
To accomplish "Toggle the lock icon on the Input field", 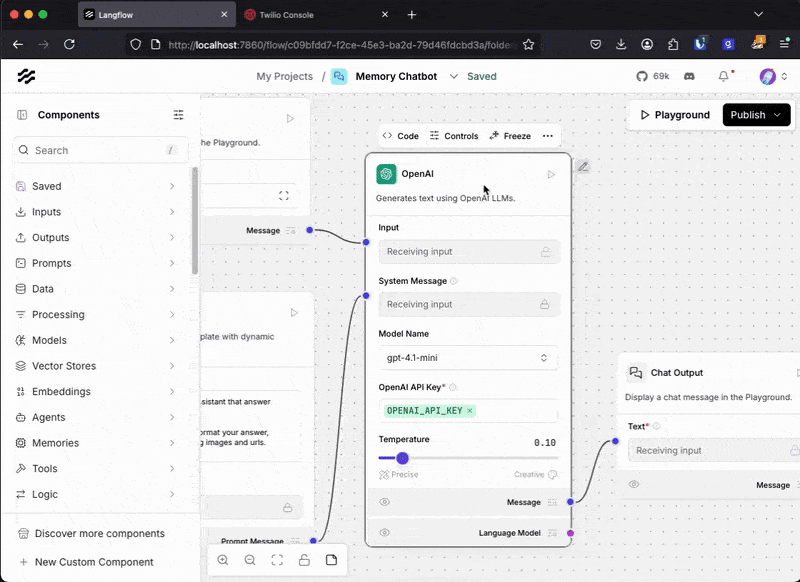I will coord(546,251).
